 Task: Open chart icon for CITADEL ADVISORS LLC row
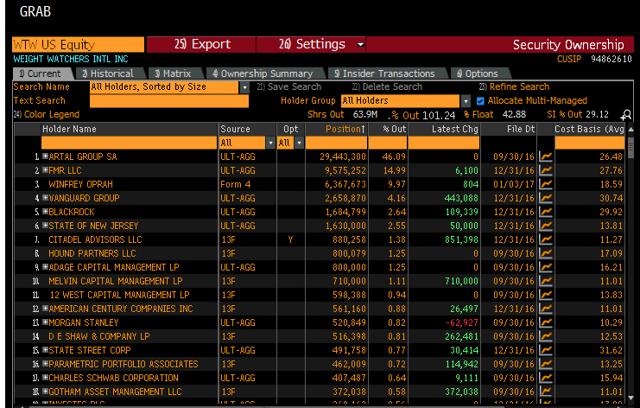pyautogui.click(x=546, y=239)
